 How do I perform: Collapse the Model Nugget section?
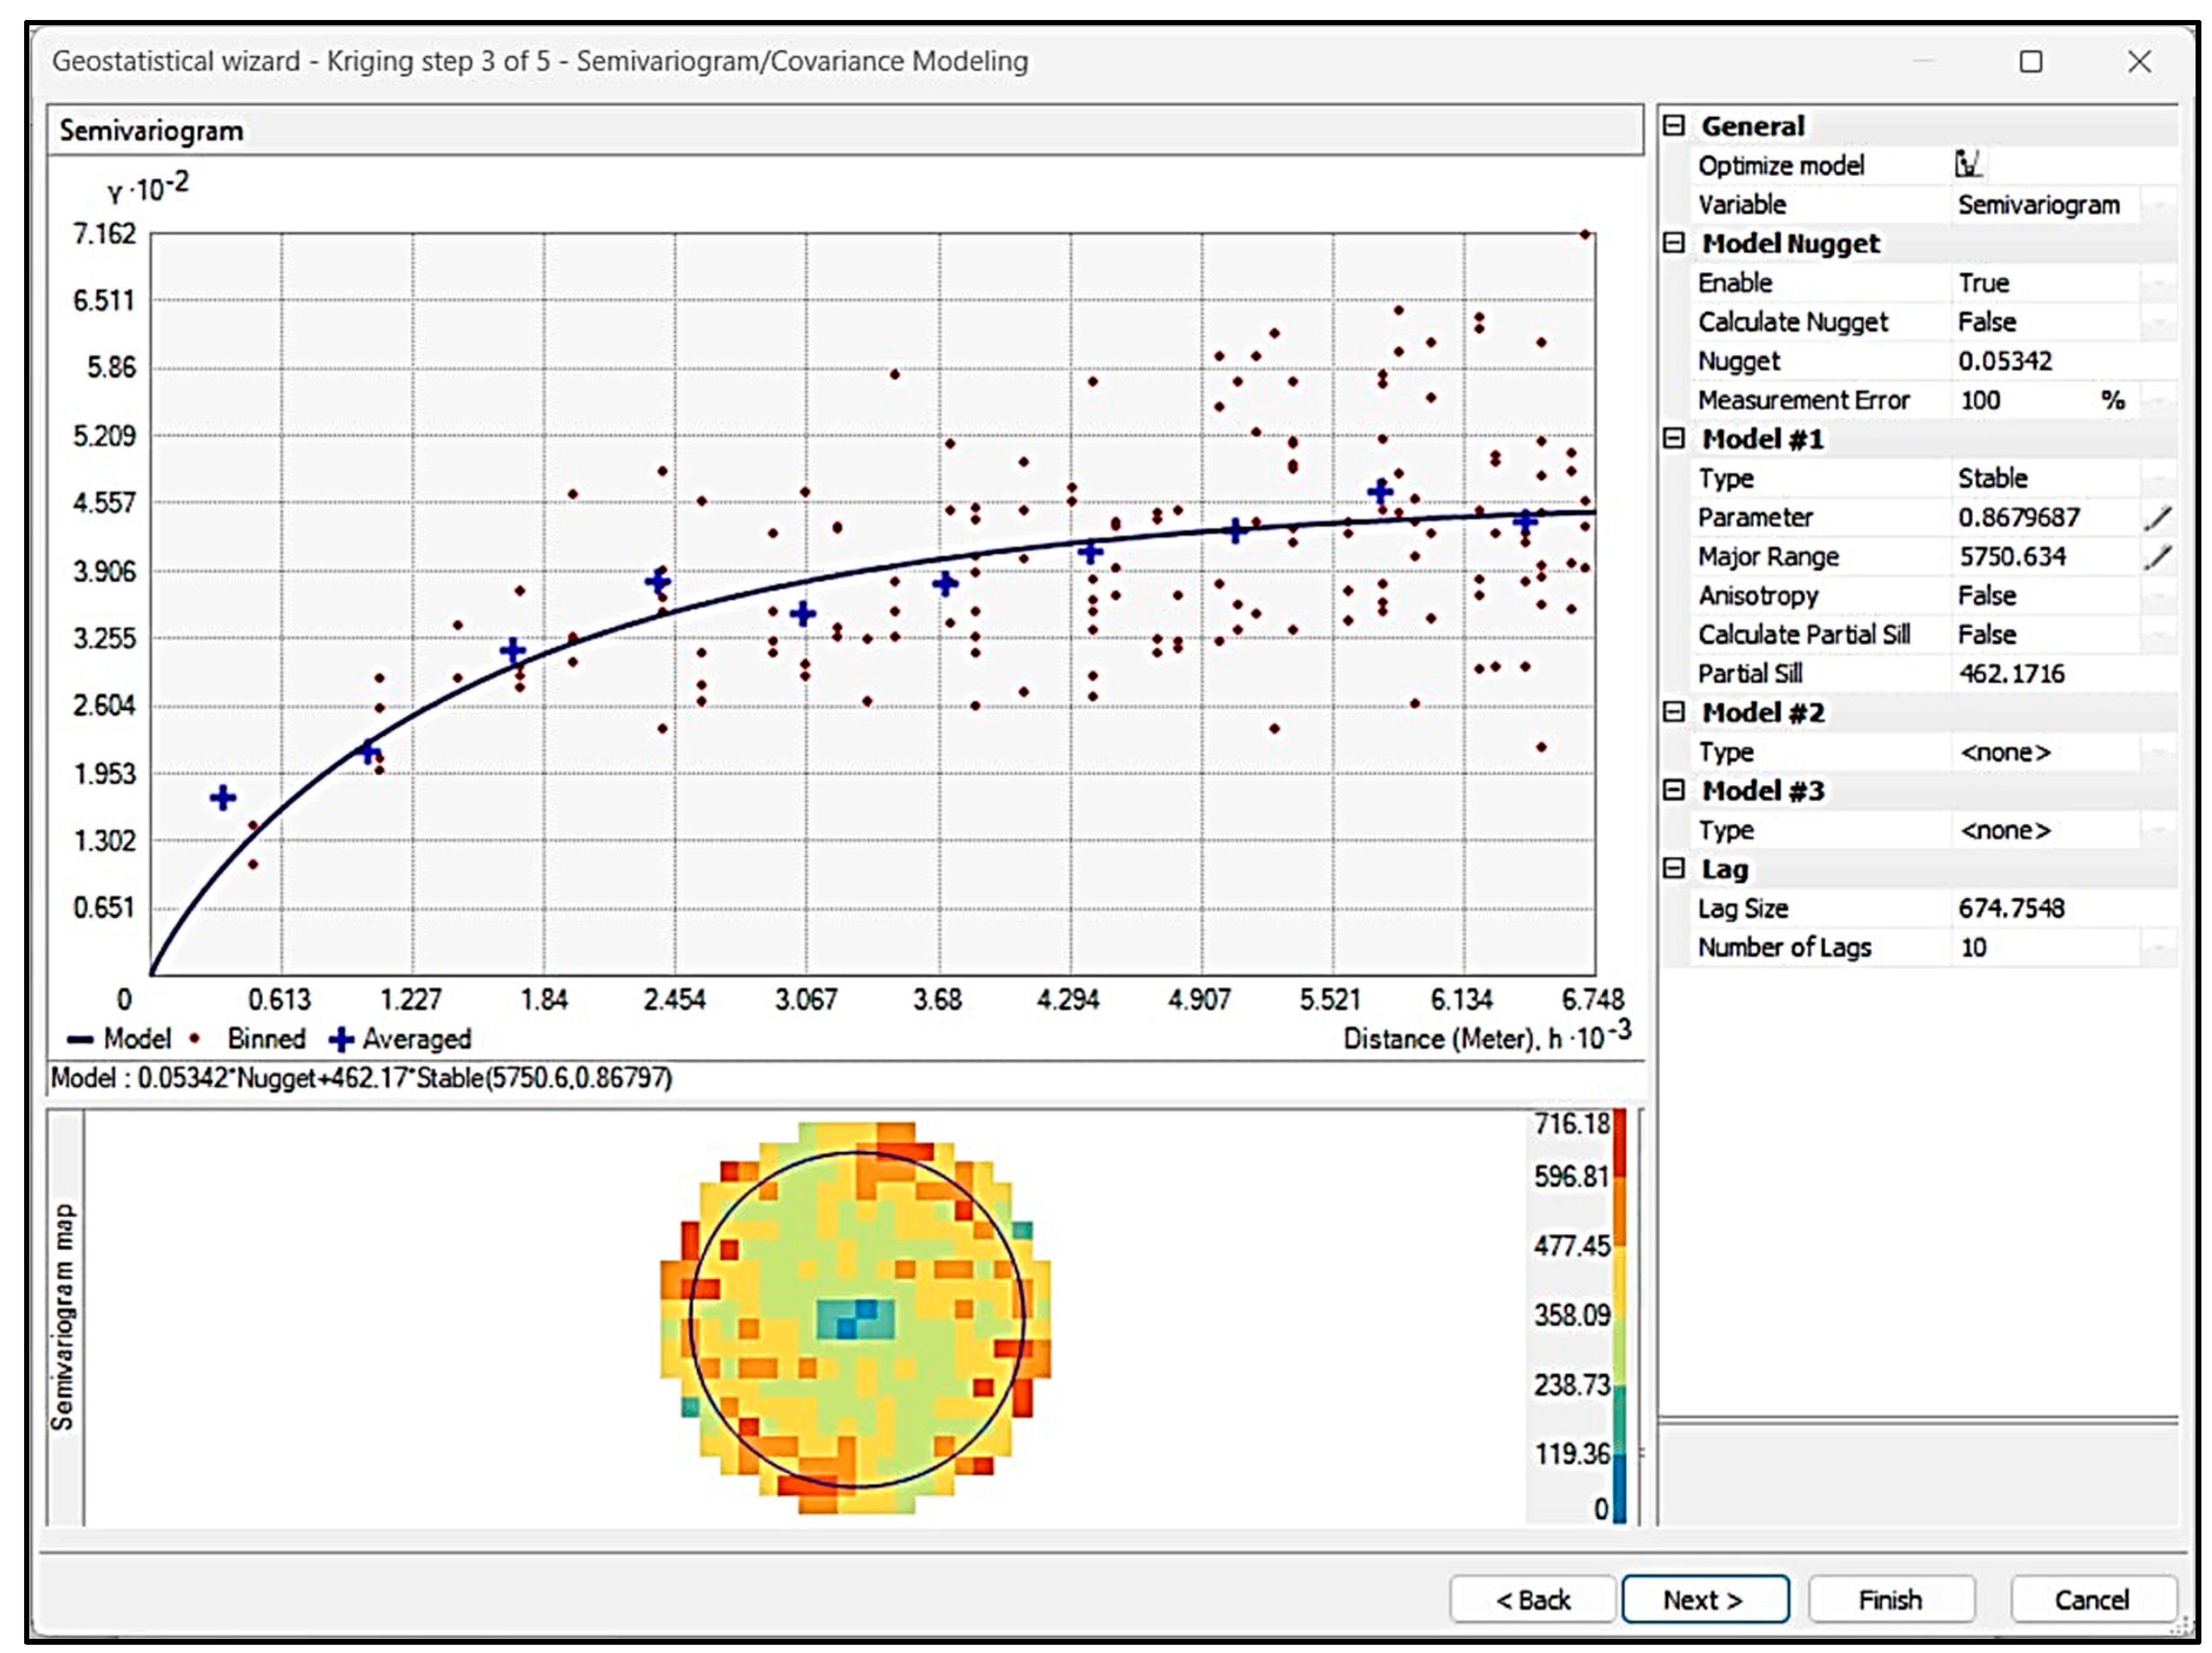click(x=1674, y=243)
